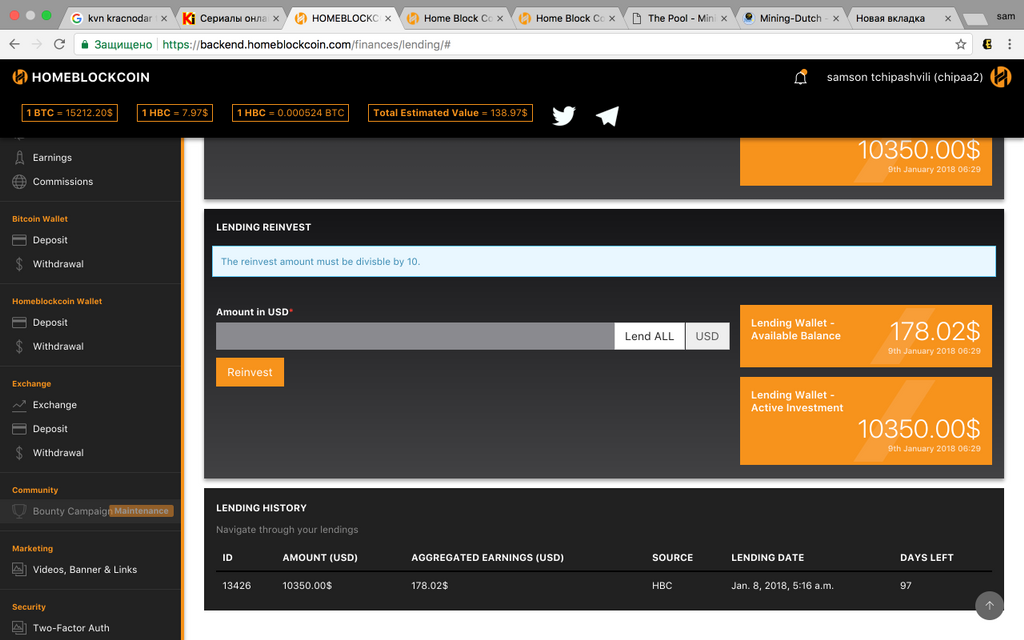Click the scroll-to-top arrow button
The image size is (1024, 640).
tap(989, 605)
